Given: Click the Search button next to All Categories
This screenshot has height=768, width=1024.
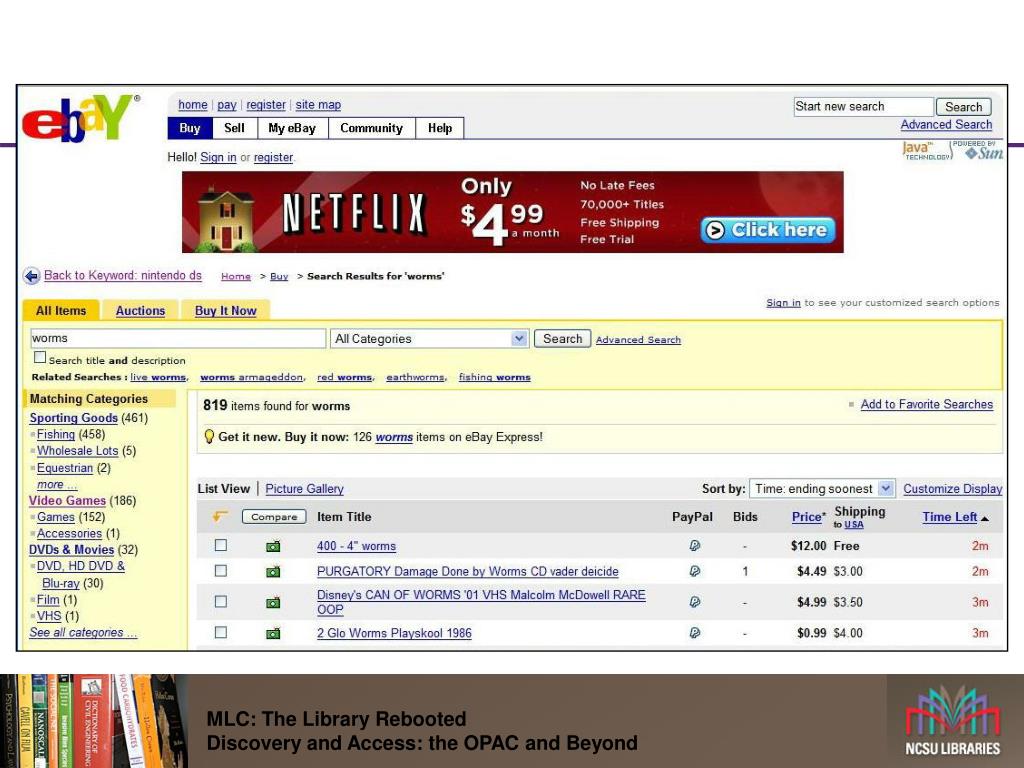Looking at the screenshot, I should coord(562,338).
